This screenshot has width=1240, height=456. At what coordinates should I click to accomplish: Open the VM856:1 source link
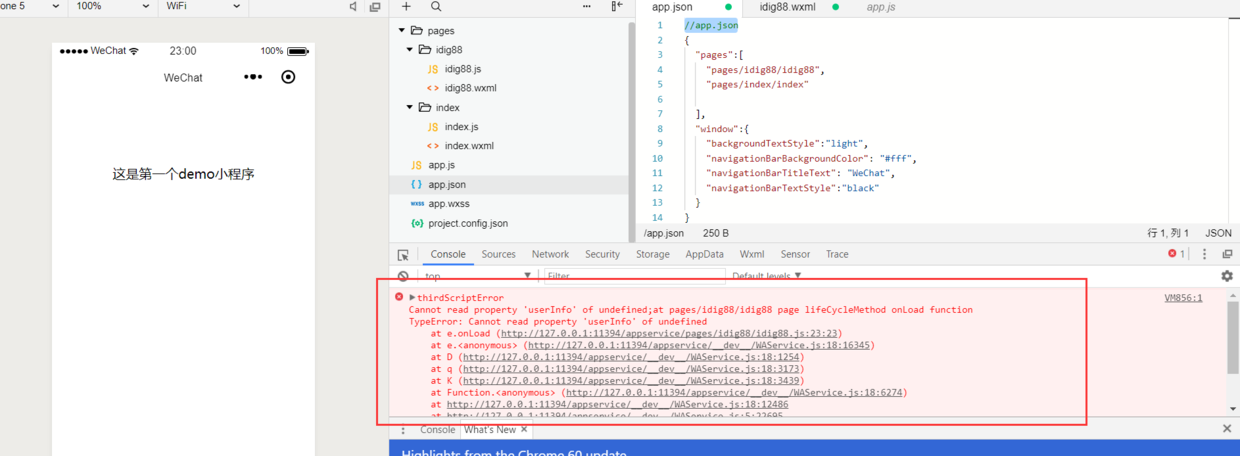pos(1183,298)
